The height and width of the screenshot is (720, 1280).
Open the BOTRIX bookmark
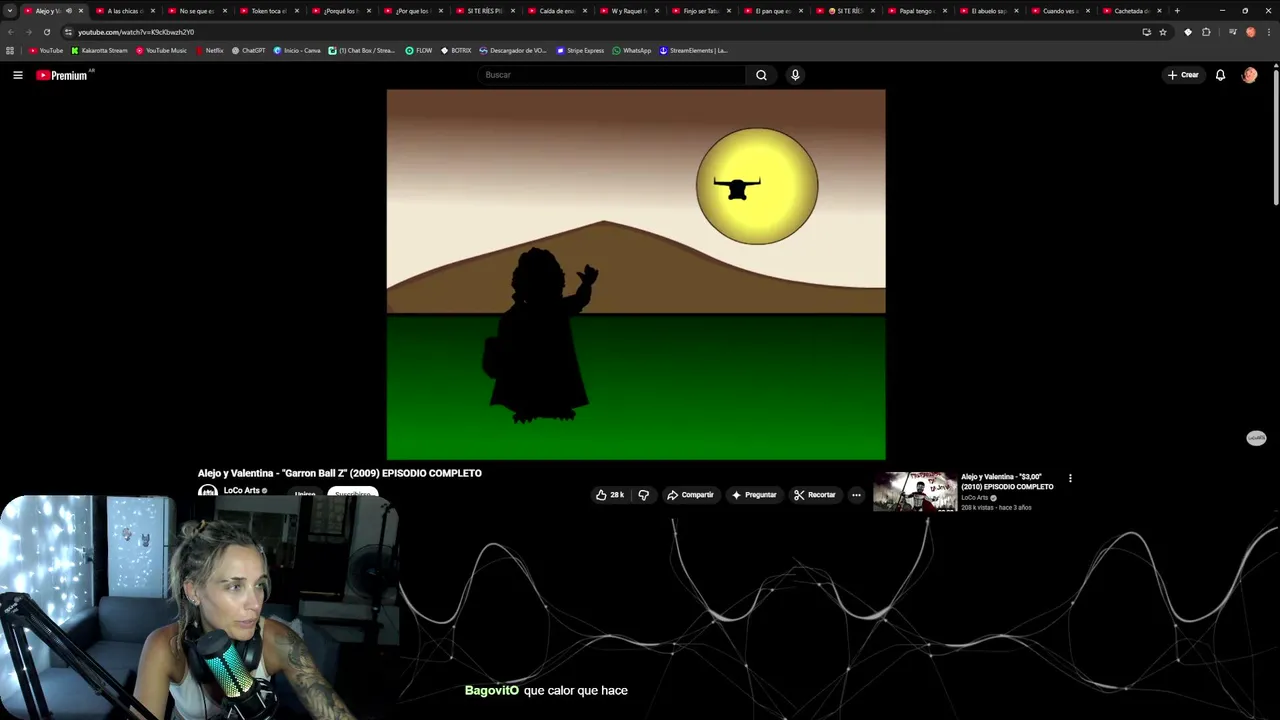point(456,50)
